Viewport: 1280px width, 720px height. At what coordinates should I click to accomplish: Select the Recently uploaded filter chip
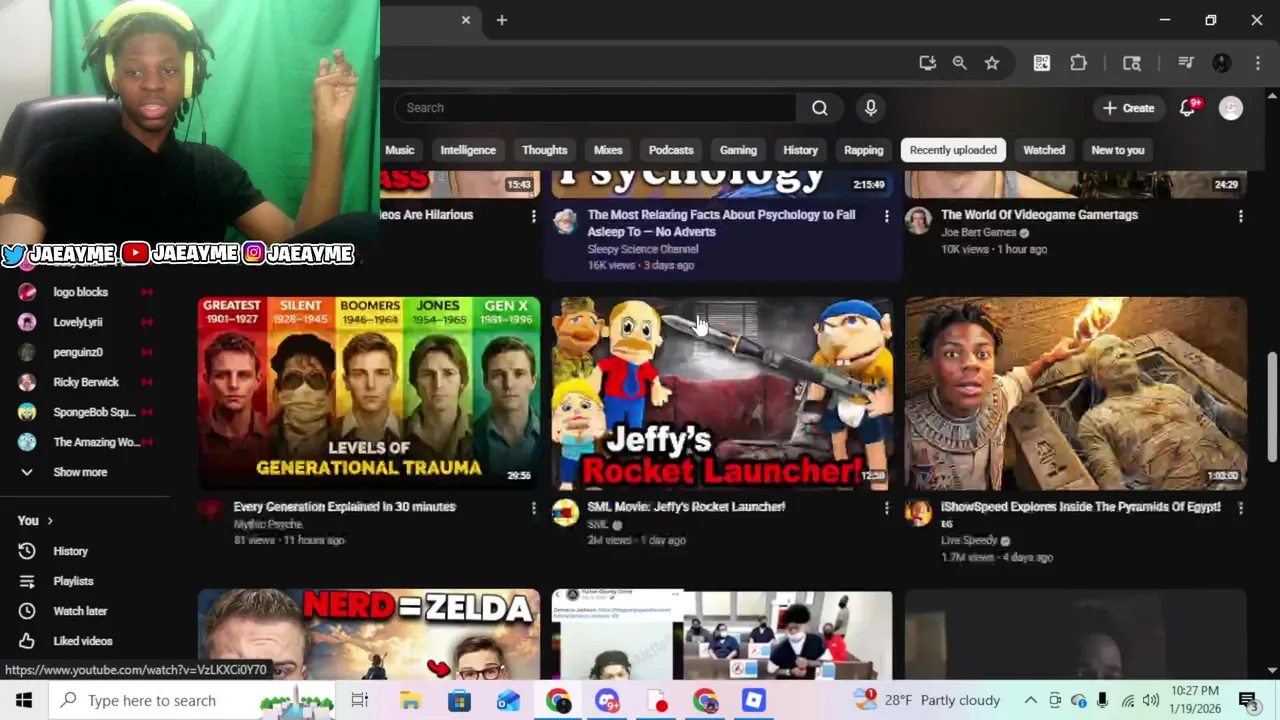(x=953, y=150)
